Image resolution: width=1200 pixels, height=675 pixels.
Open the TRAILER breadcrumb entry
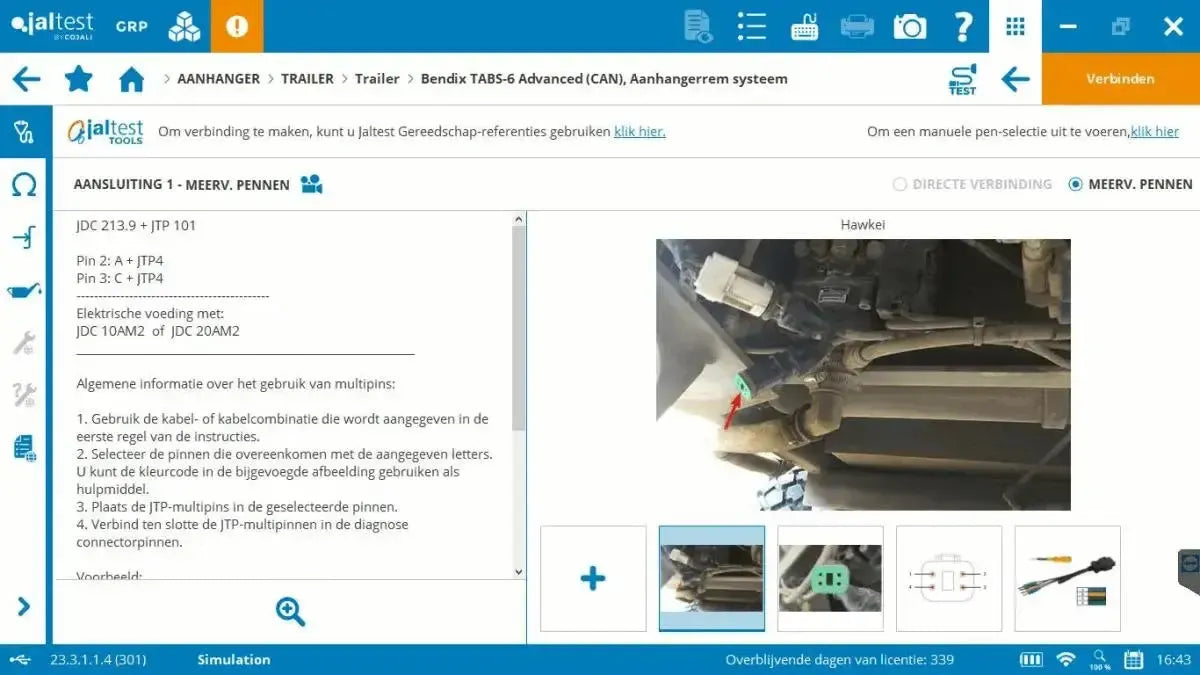(x=307, y=78)
